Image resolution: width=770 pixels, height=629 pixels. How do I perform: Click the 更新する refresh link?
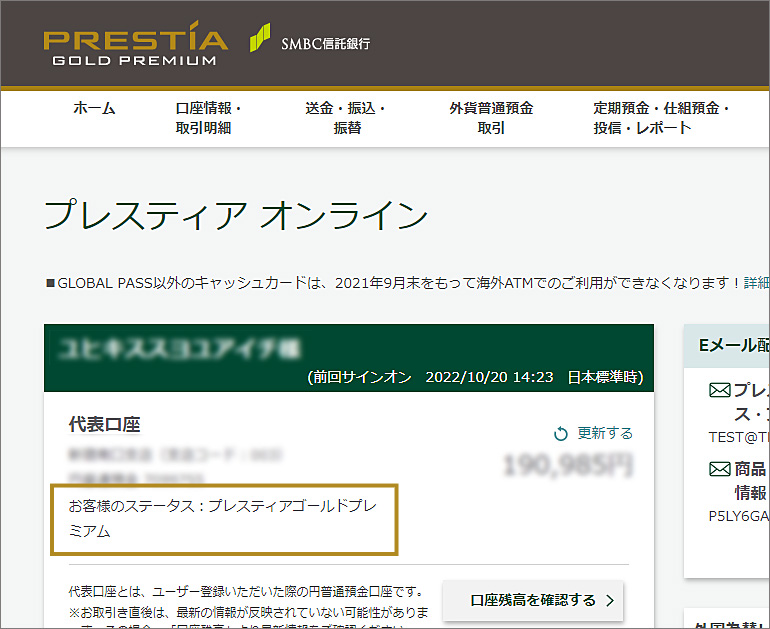pyautogui.click(x=605, y=433)
